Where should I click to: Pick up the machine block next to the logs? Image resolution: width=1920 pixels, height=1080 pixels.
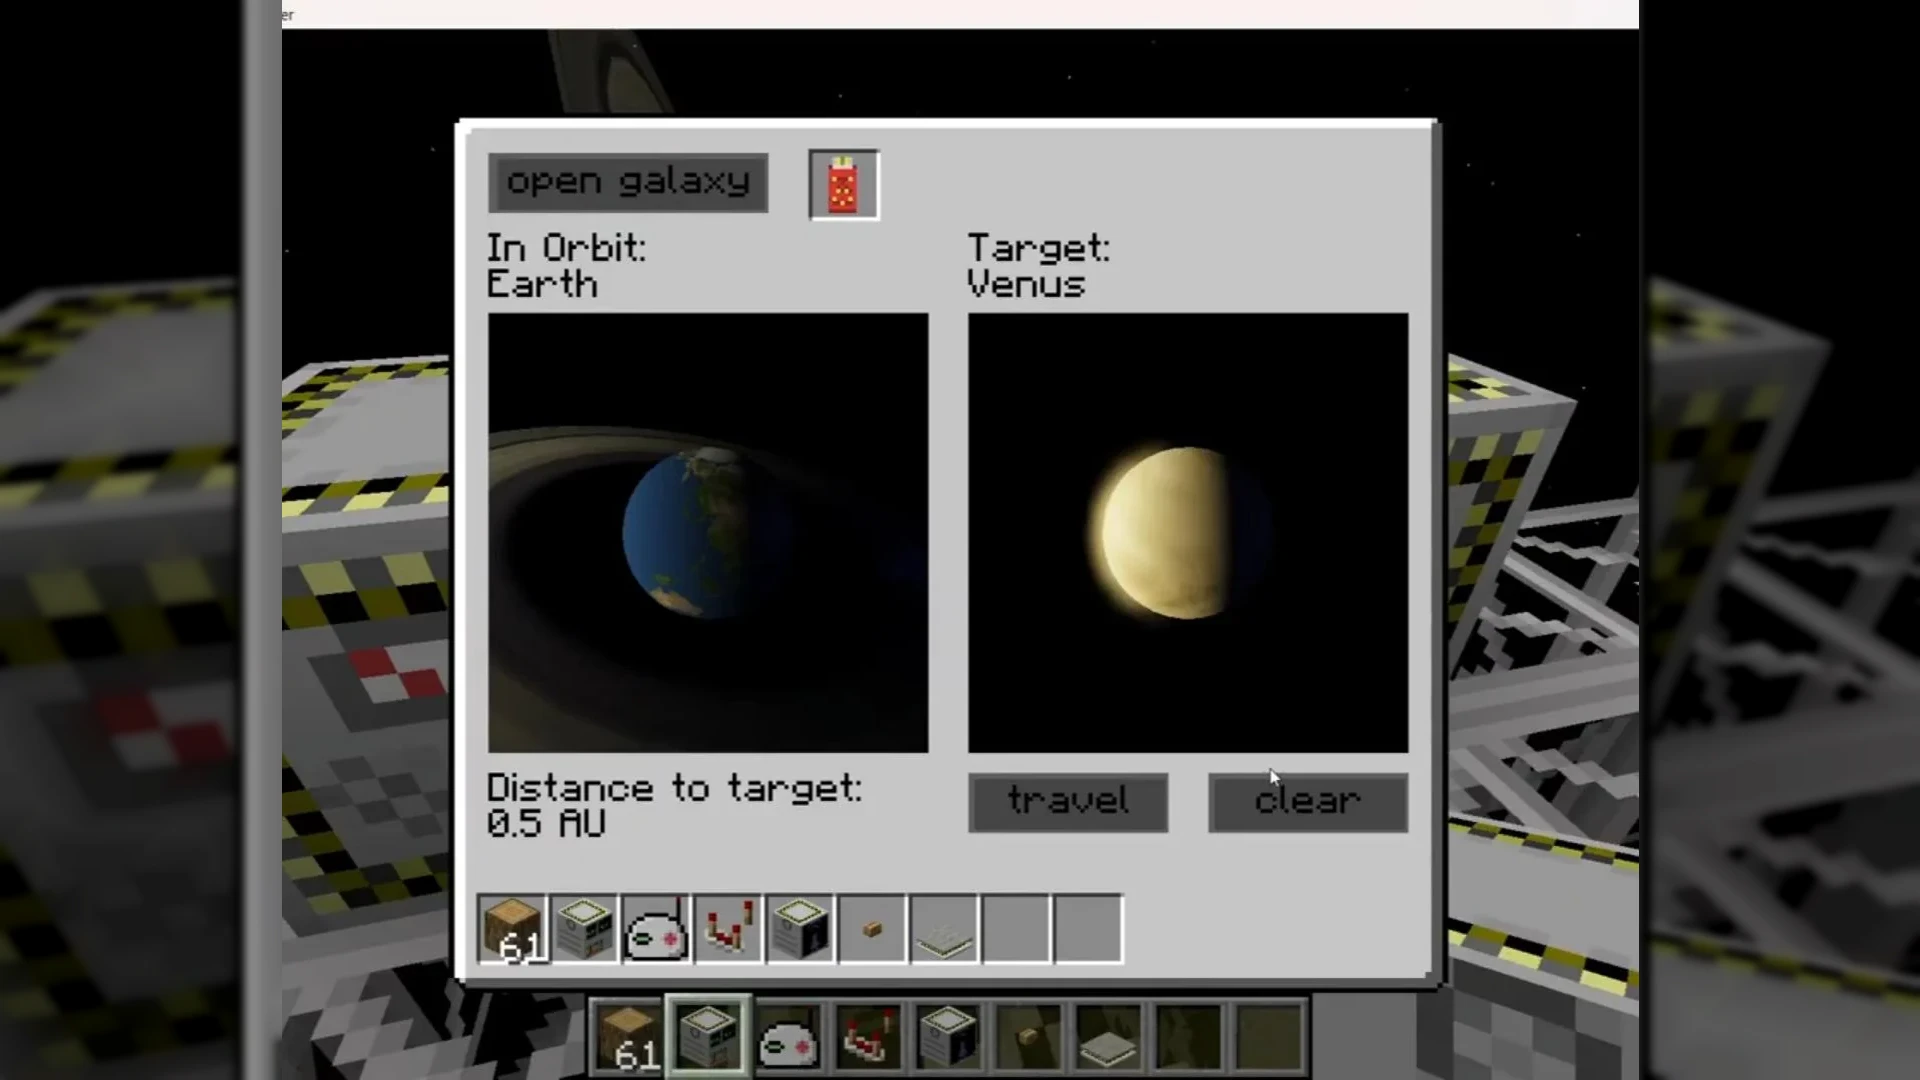click(584, 930)
